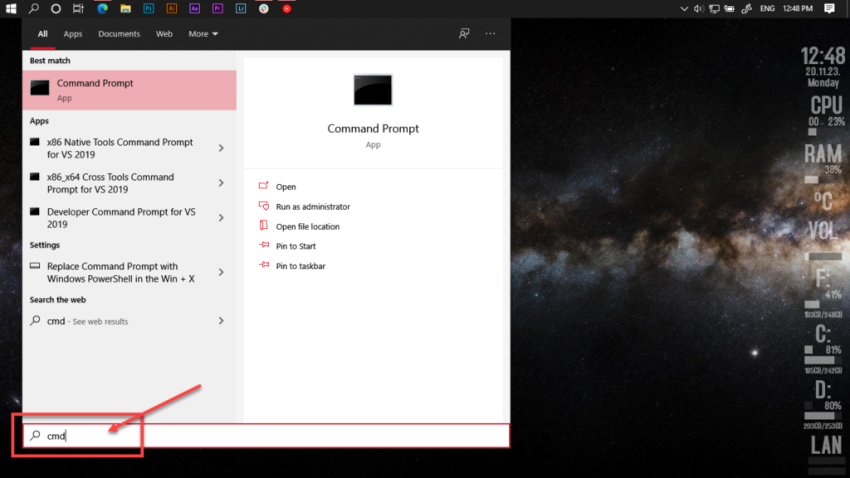
Task: Click the F: drive desktop widget
Action: point(823,293)
